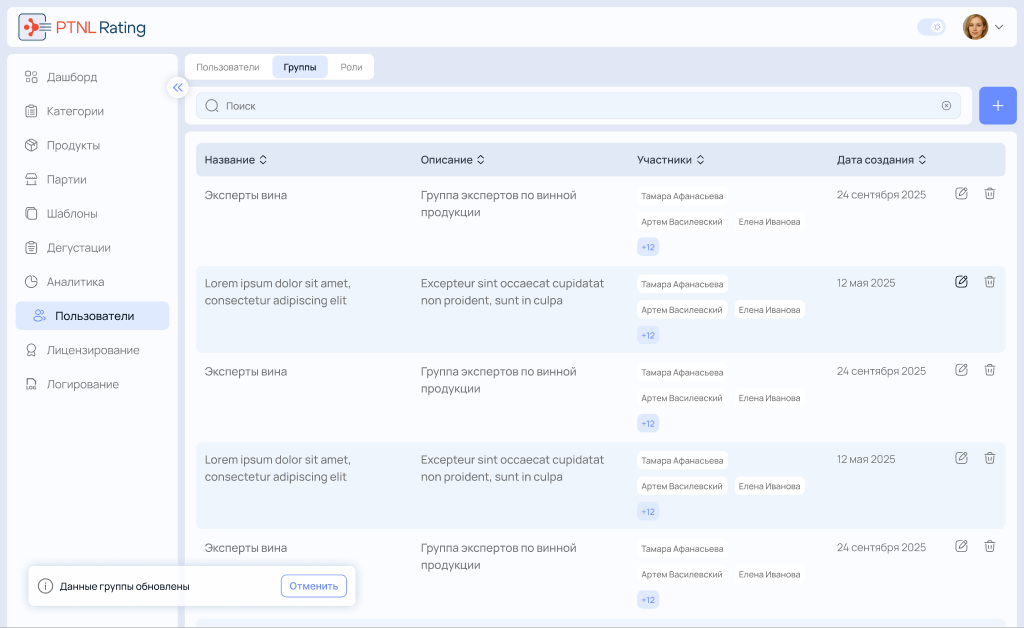Image resolution: width=1024 pixels, height=628 pixels.
Task: Expand +12 members in the first Эксперты вина row
Action: pos(648,247)
